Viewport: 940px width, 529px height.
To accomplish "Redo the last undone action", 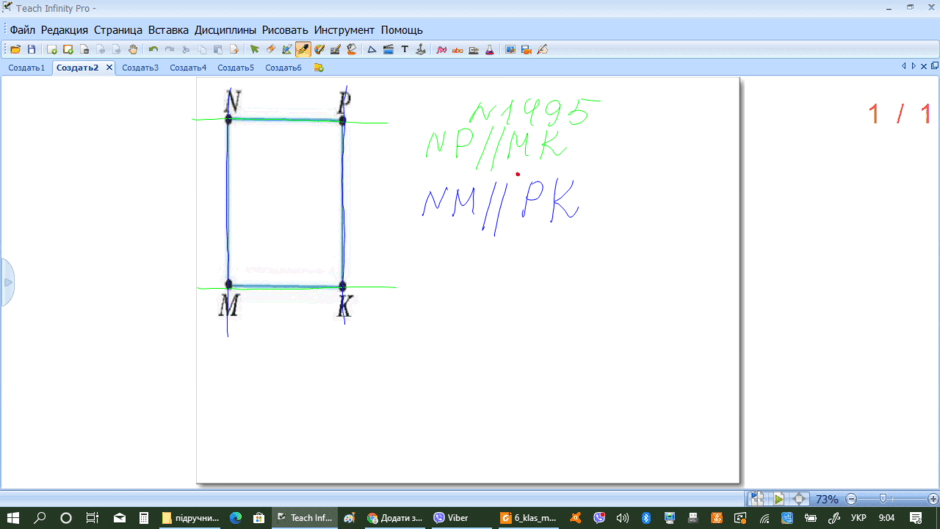I will (170, 50).
